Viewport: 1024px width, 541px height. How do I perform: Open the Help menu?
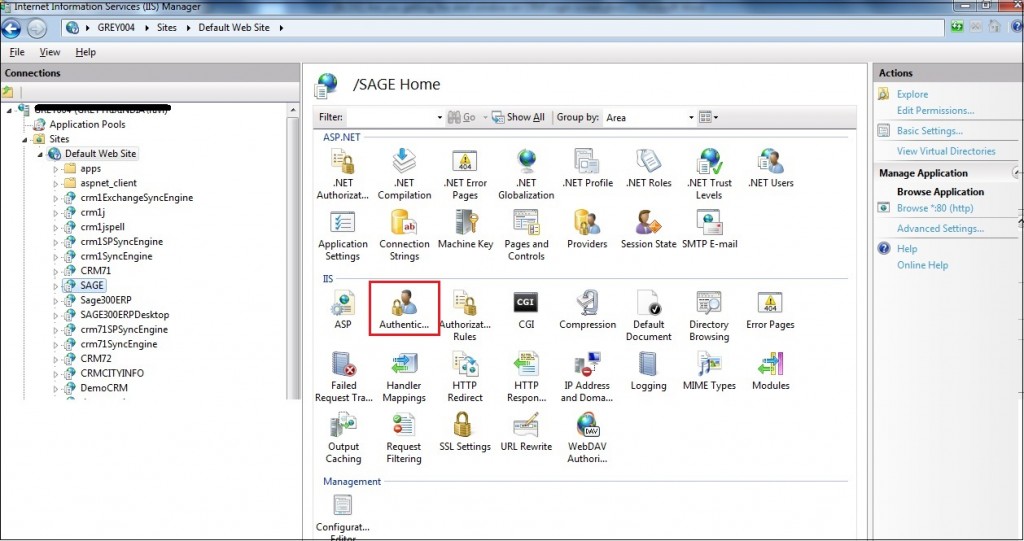tap(86, 52)
